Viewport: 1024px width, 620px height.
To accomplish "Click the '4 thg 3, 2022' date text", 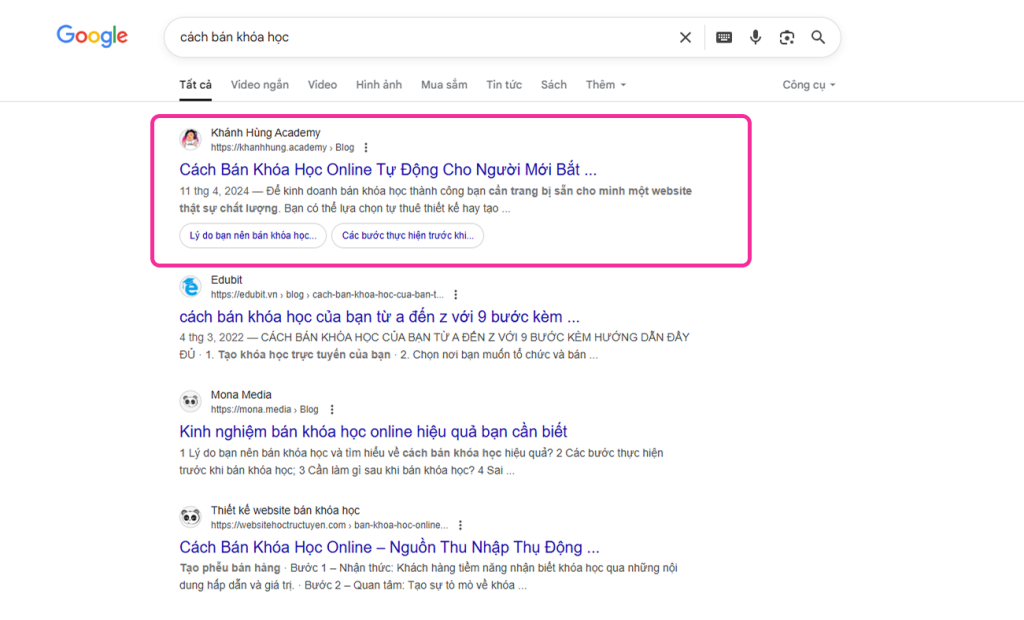I will pyautogui.click(x=212, y=338).
